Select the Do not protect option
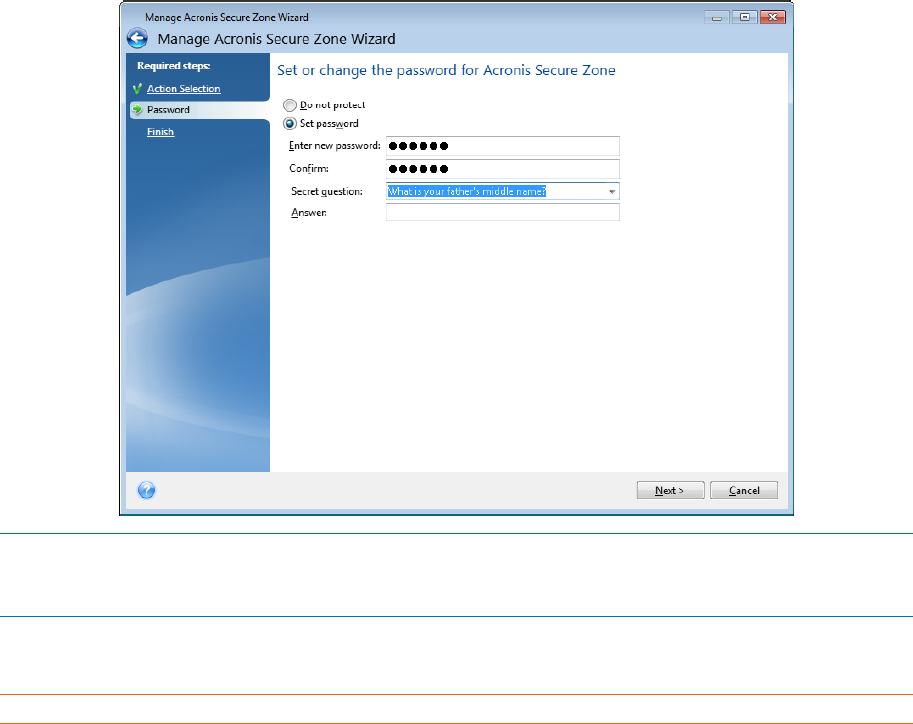 pyautogui.click(x=289, y=105)
